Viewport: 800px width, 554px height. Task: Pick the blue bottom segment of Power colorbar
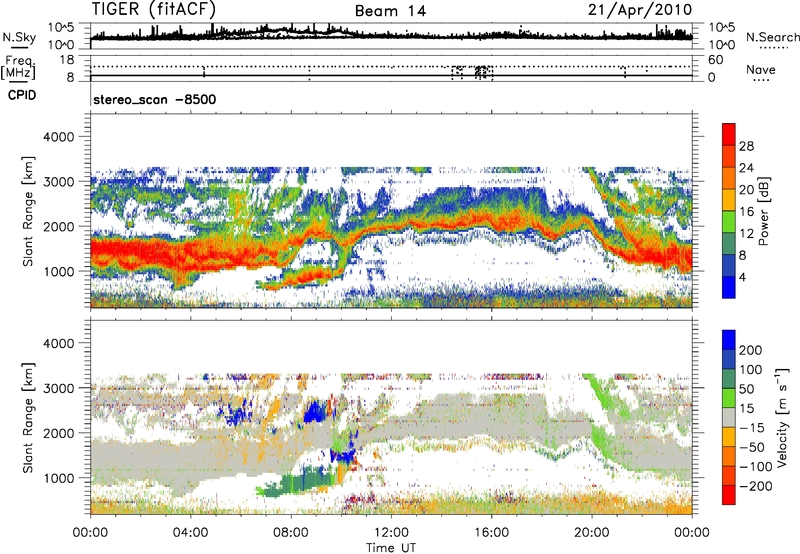coord(729,288)
